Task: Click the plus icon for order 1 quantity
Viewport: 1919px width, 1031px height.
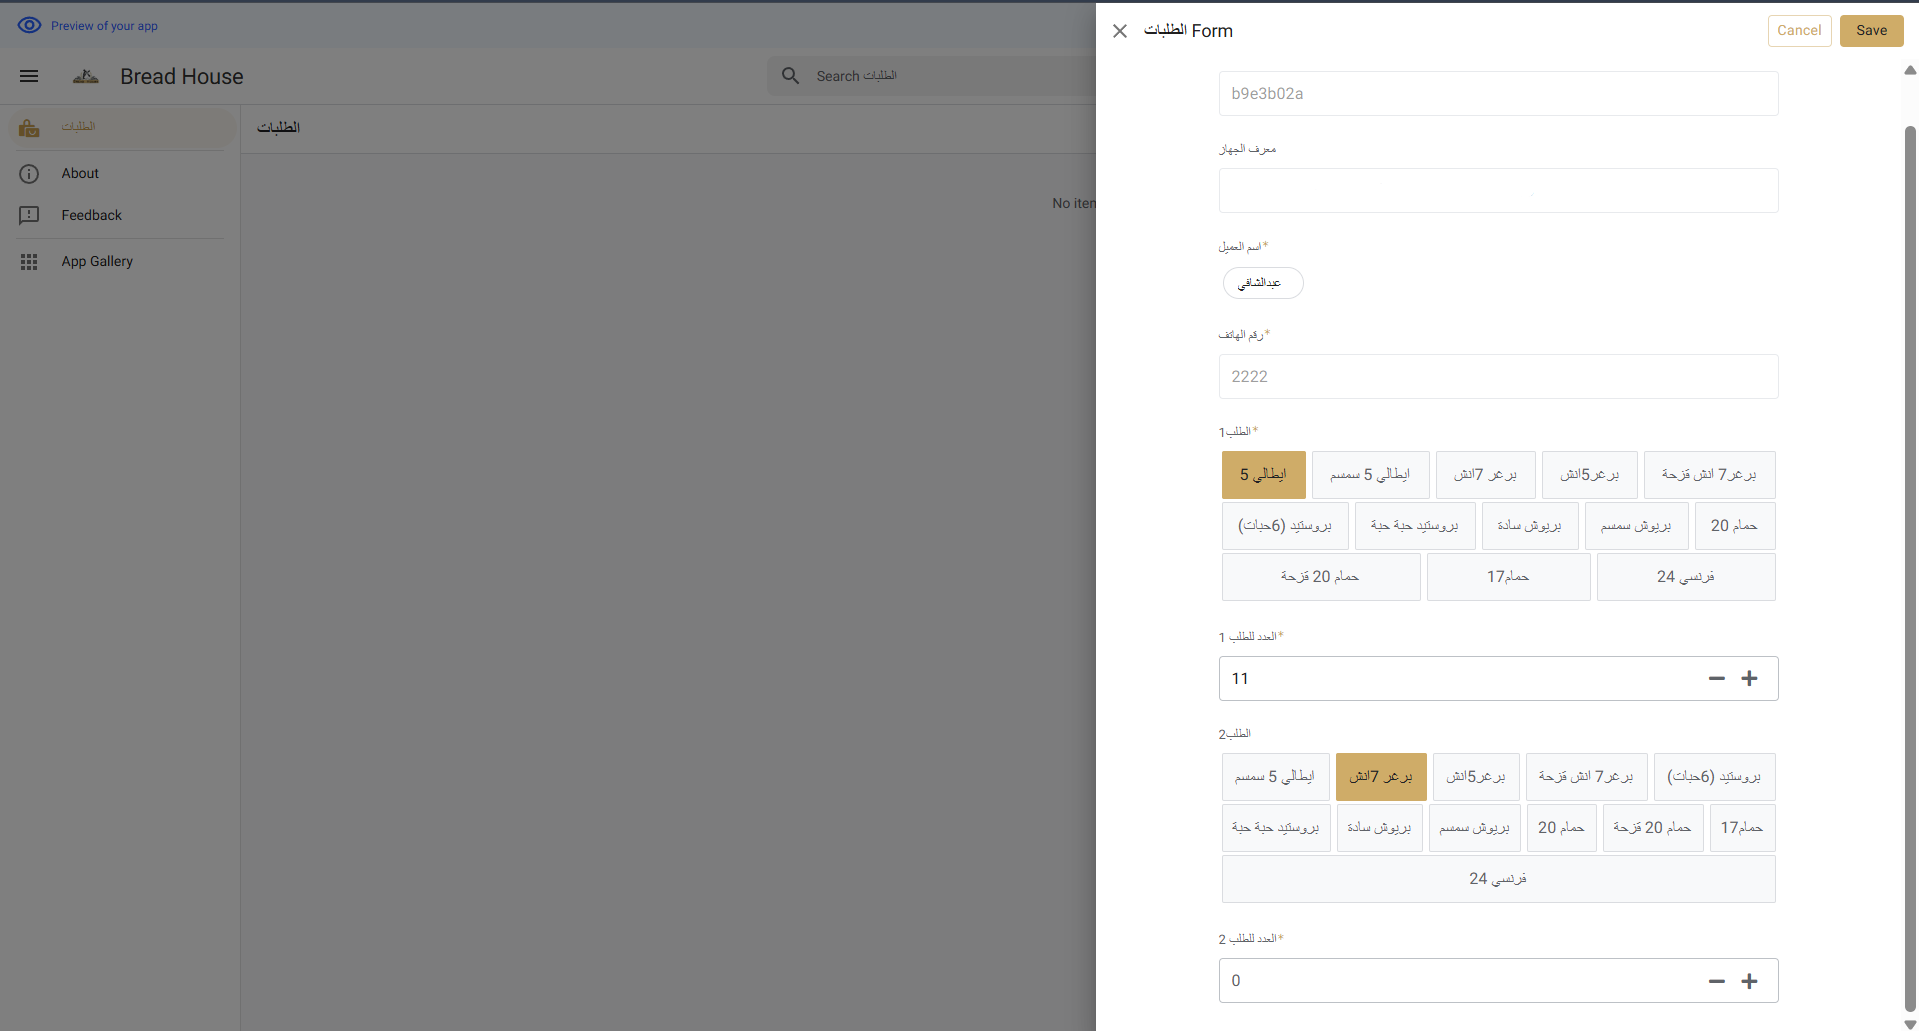Action: pos(1749,678)
